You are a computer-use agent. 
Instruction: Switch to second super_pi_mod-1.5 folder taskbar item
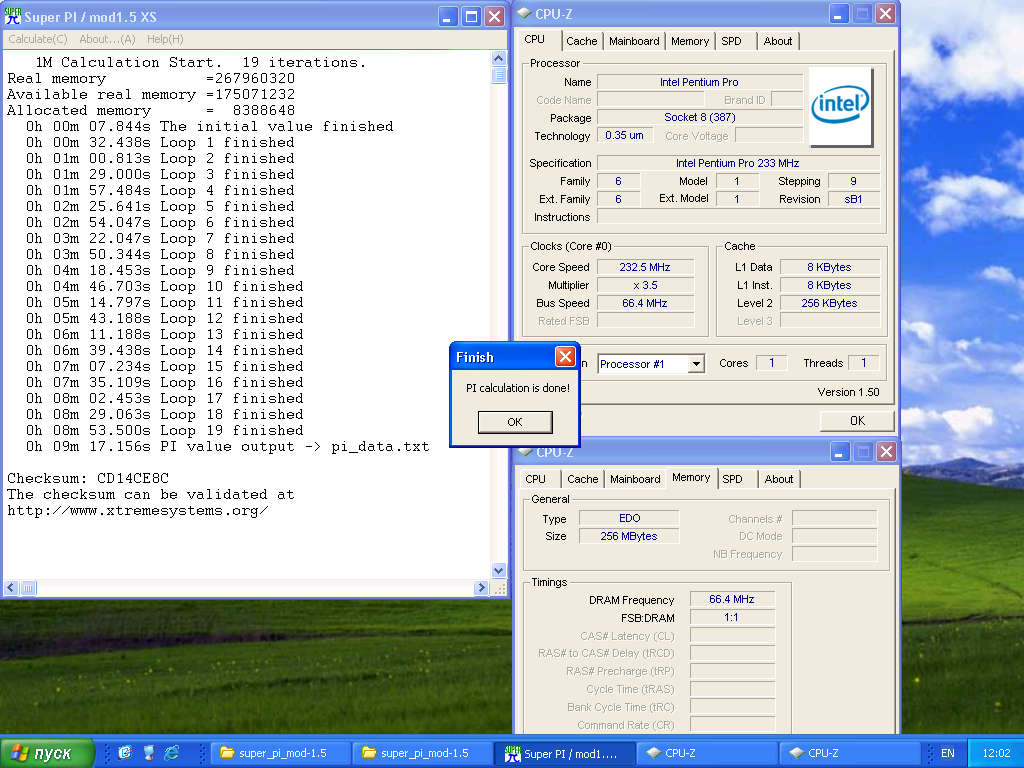pyautogui.click(x=421, y=753)
